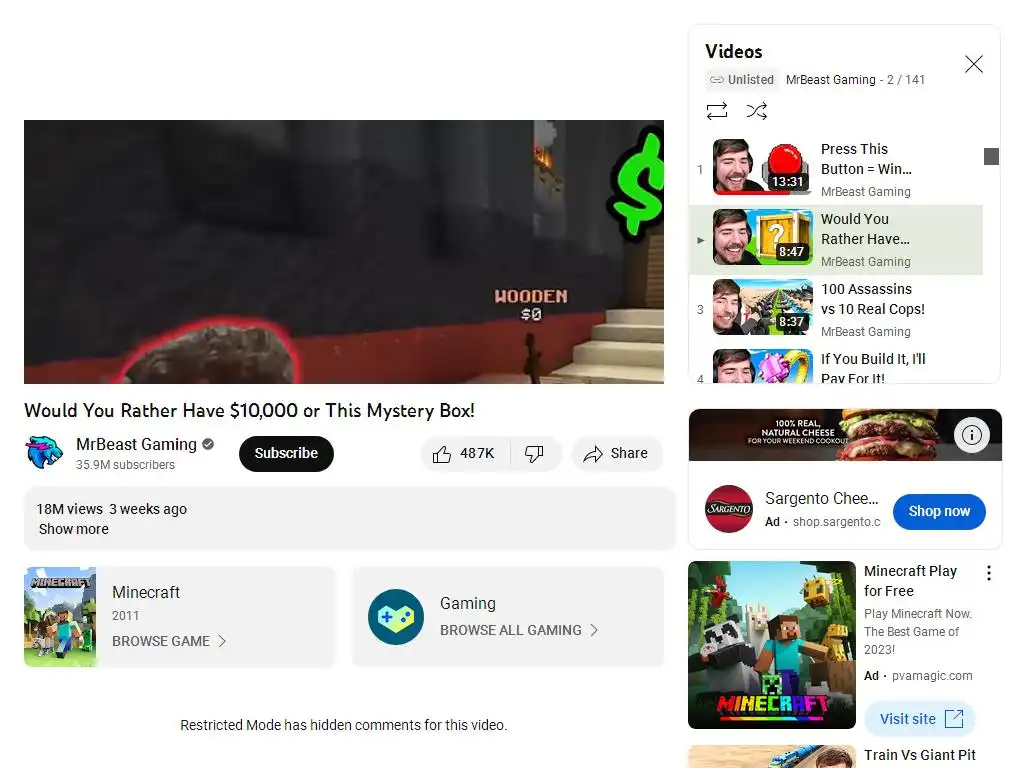1024x768 pixels.
Task: Open the Minecraft game cover thumbnail
Action: pyautogui.click(x=60, y=616)
